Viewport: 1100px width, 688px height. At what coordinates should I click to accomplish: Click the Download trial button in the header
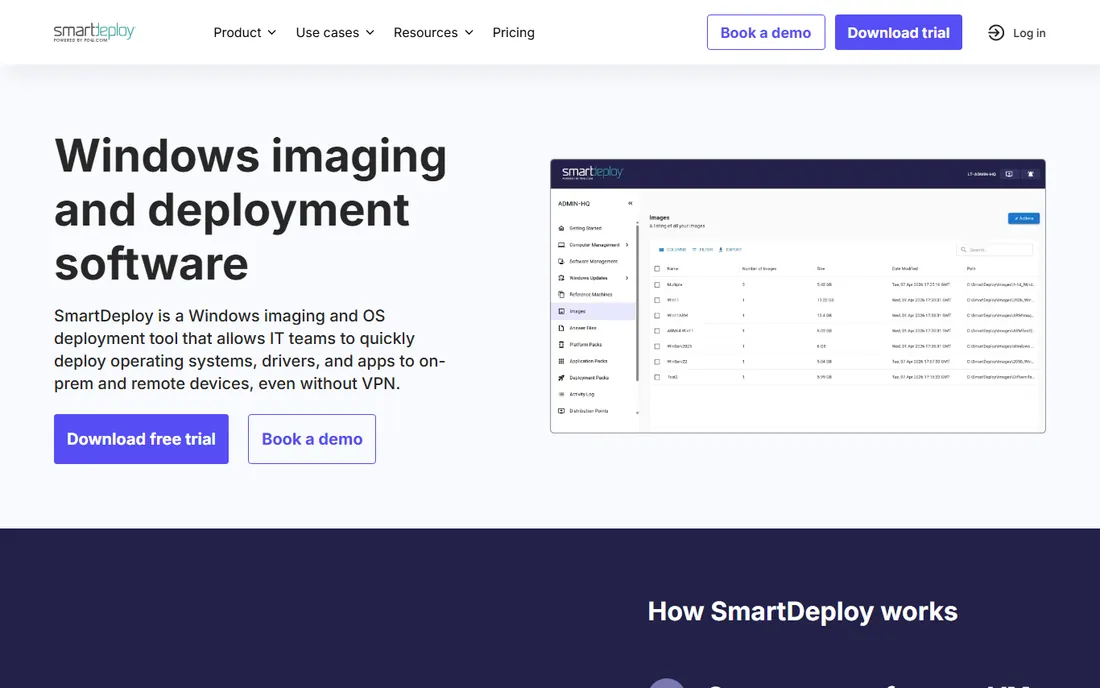click(x=898, y=32)
